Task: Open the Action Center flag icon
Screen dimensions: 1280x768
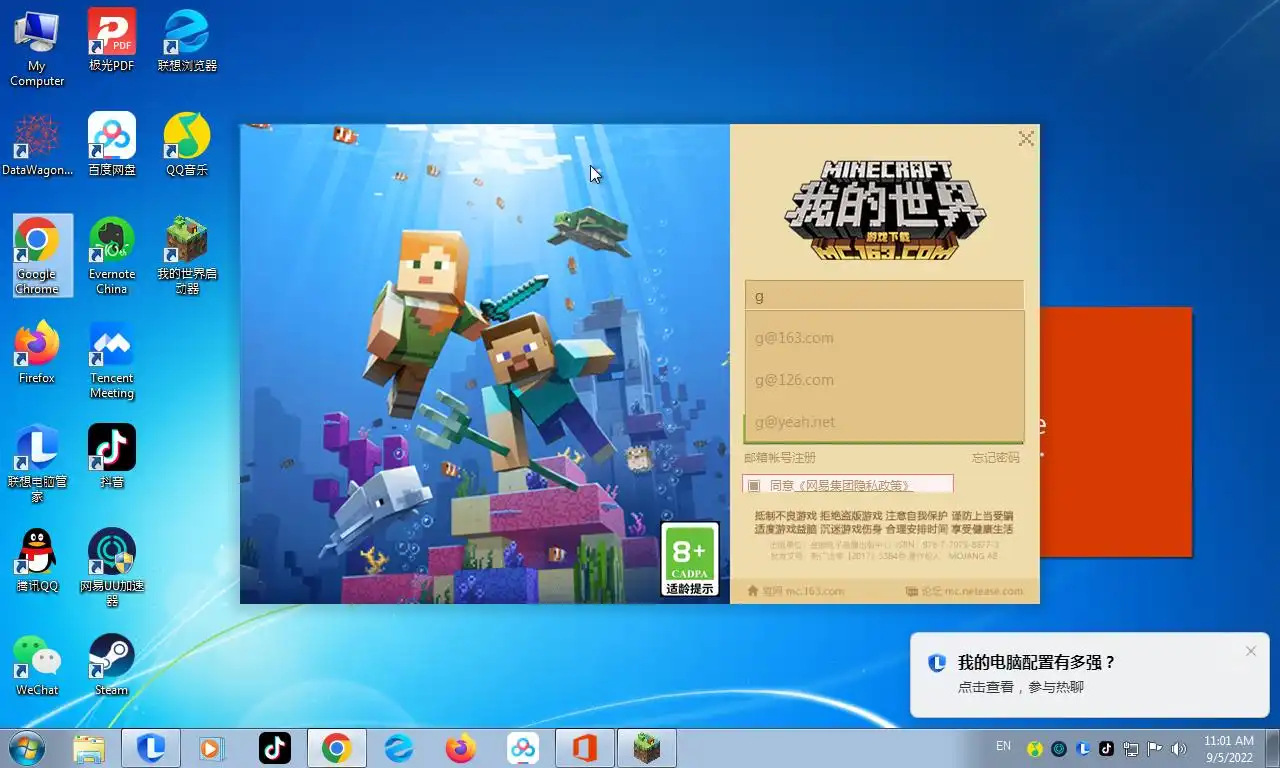Action: 1154,748
